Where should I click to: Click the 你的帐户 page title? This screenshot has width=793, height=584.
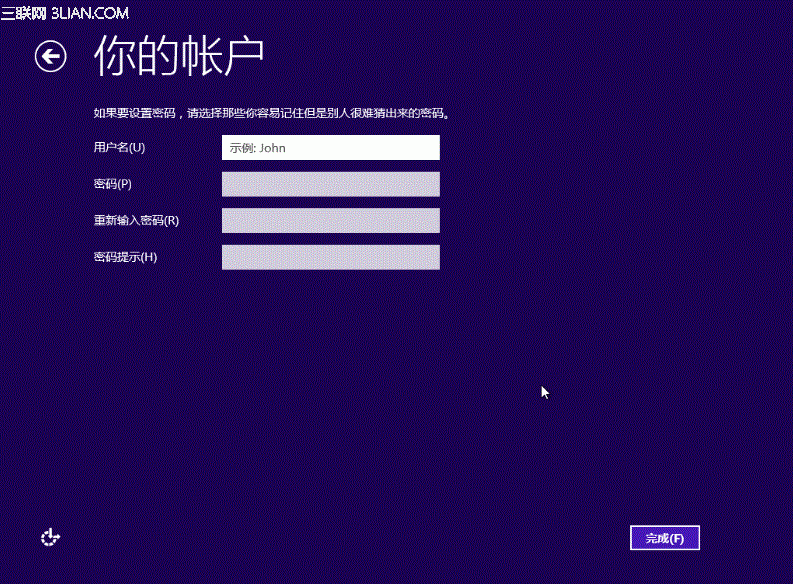point(179,57)
